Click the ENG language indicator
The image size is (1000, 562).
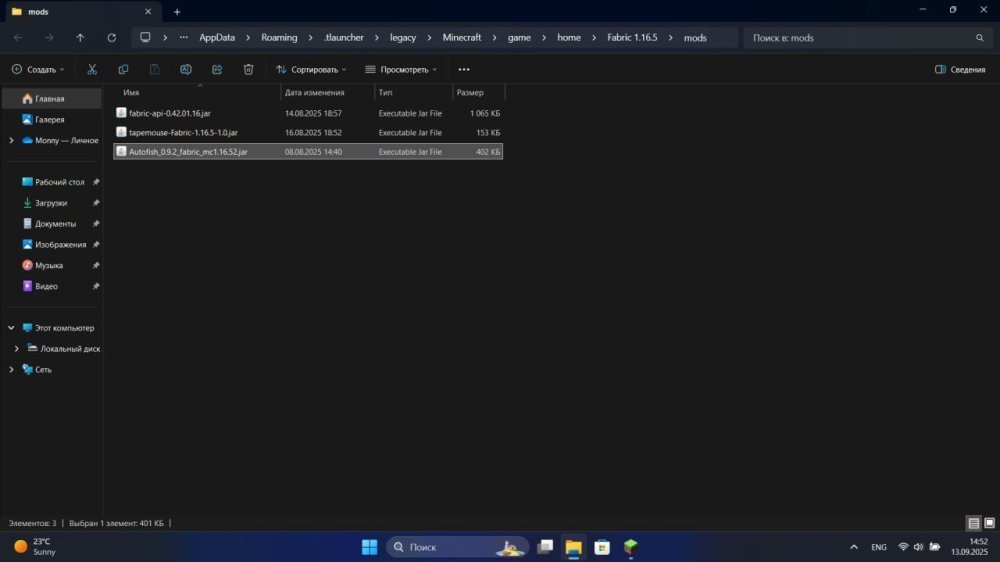(879, 547)
